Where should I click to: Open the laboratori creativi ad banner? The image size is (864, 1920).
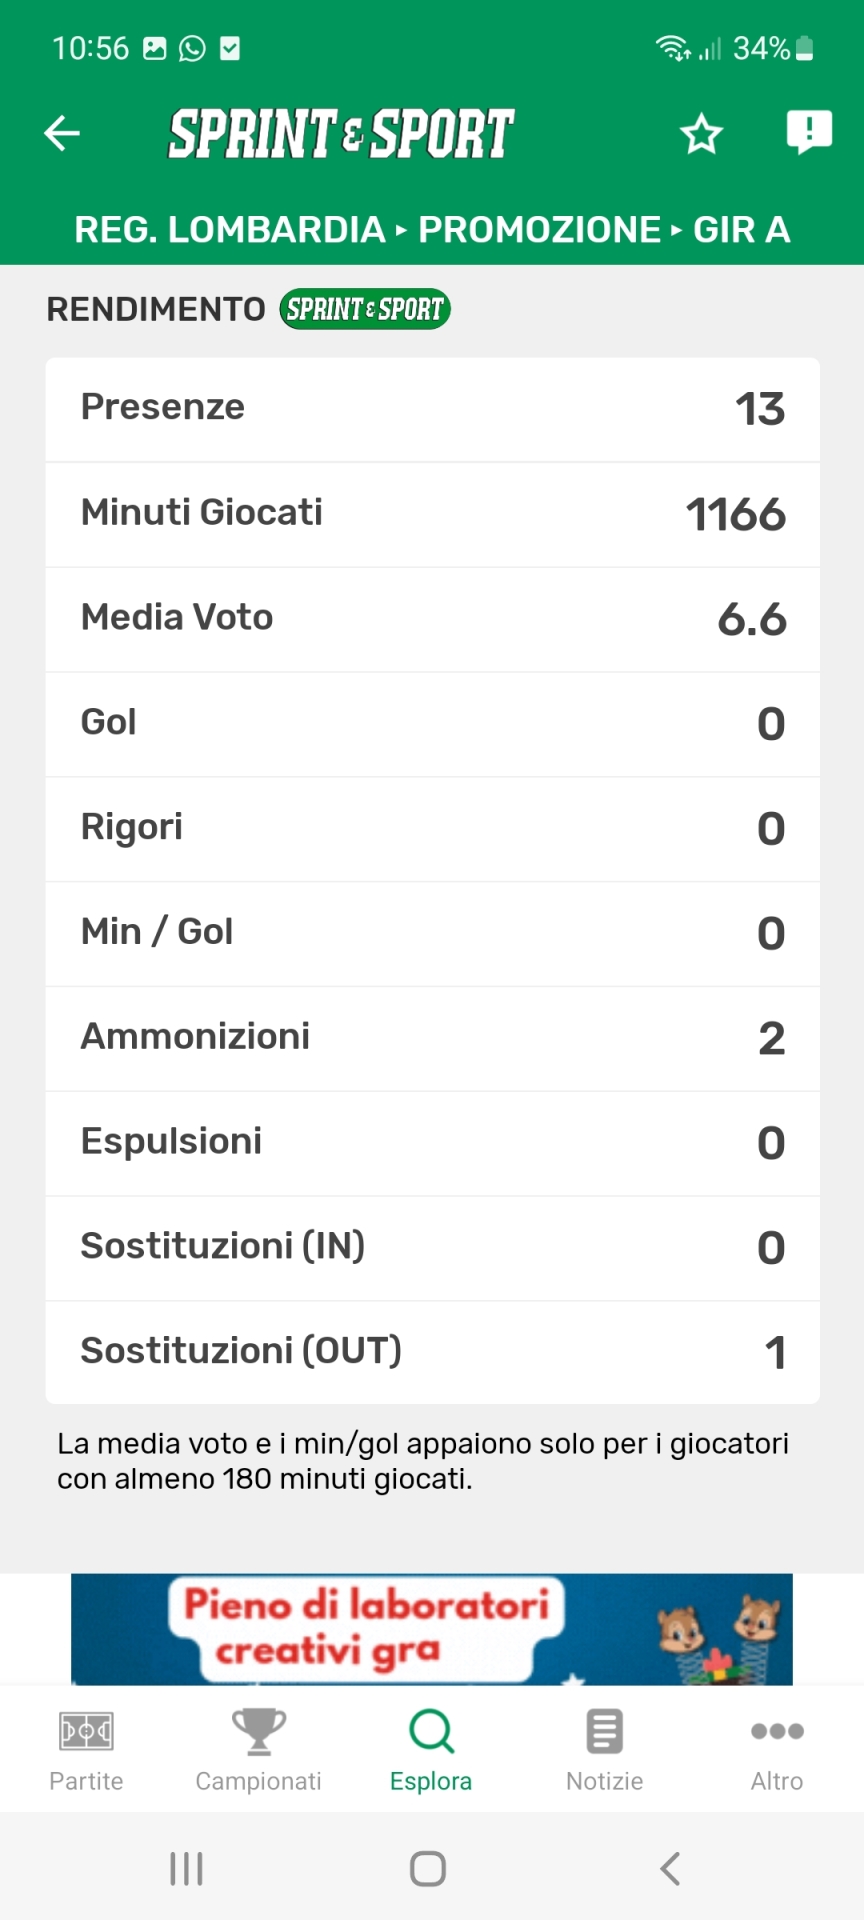[x=431, y=1629]
